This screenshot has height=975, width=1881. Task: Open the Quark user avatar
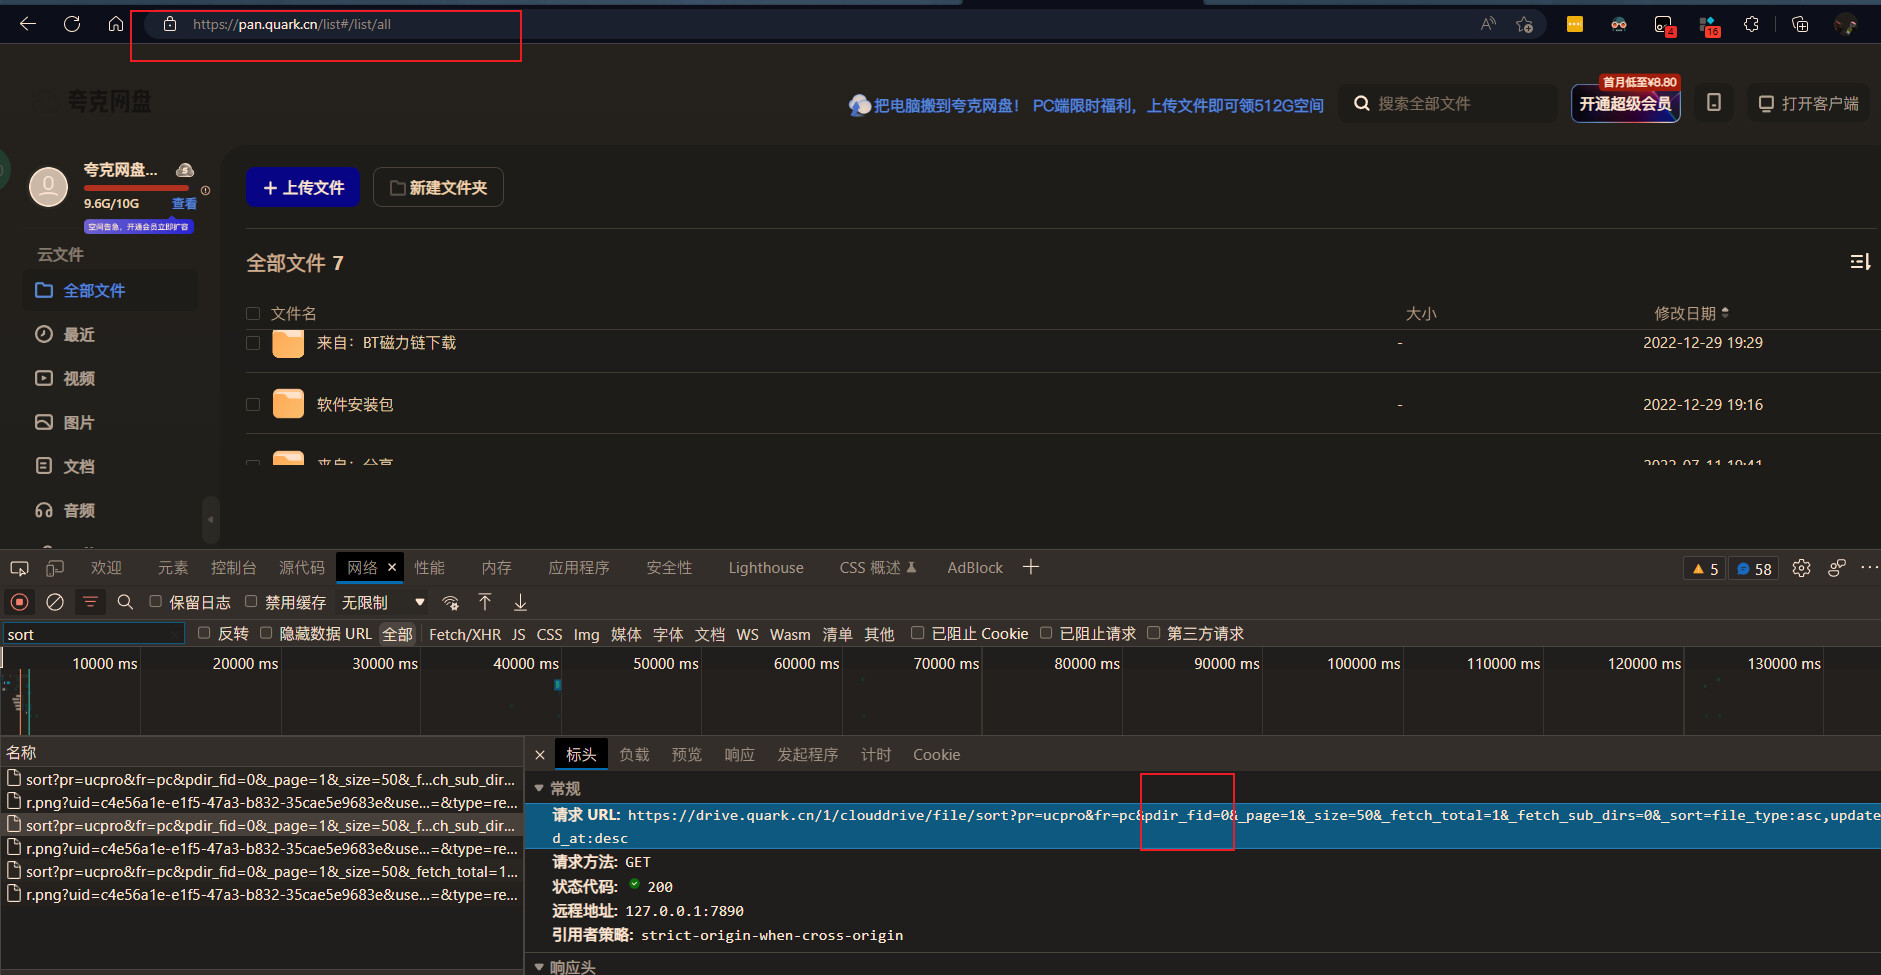pyautogui.click(x=48, y=186)
